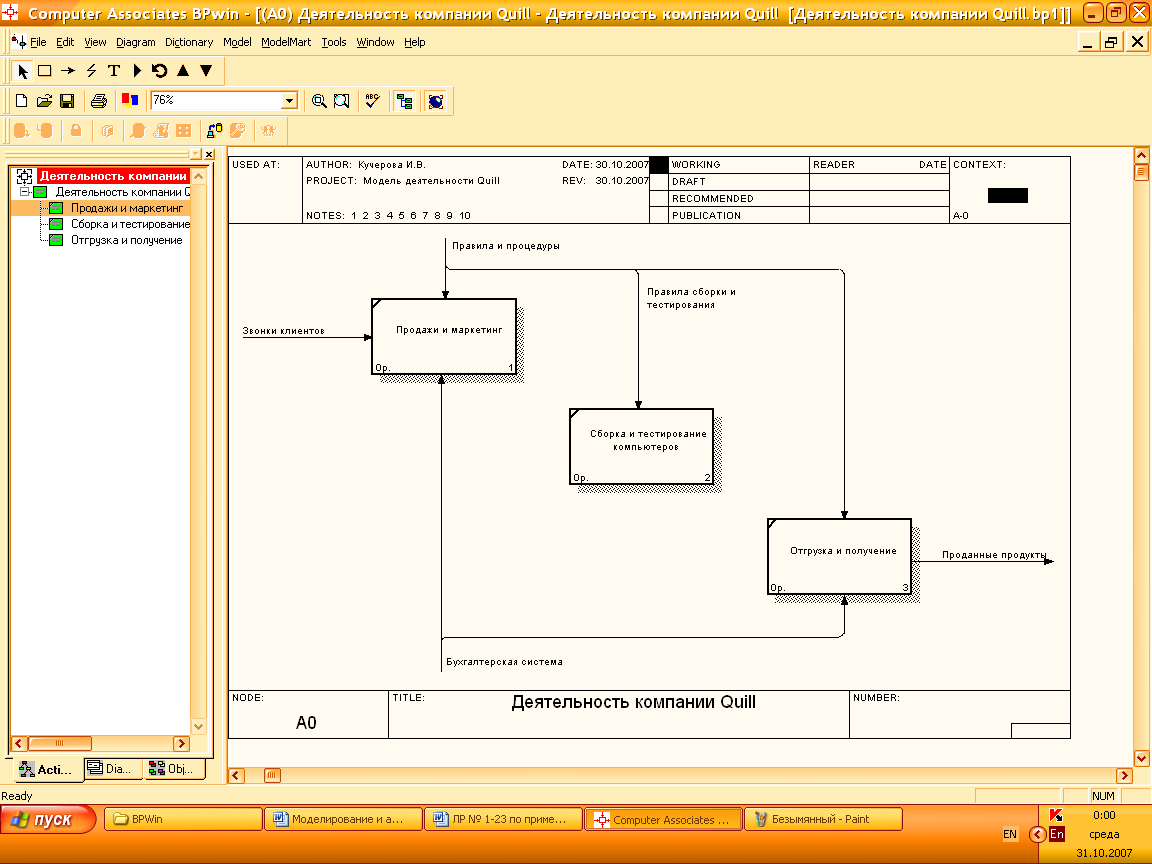The width and height of the screenshot is (1152, 864).
Task: Switch to BPWin folder in taskbar
Action: [x=183, y=819]
